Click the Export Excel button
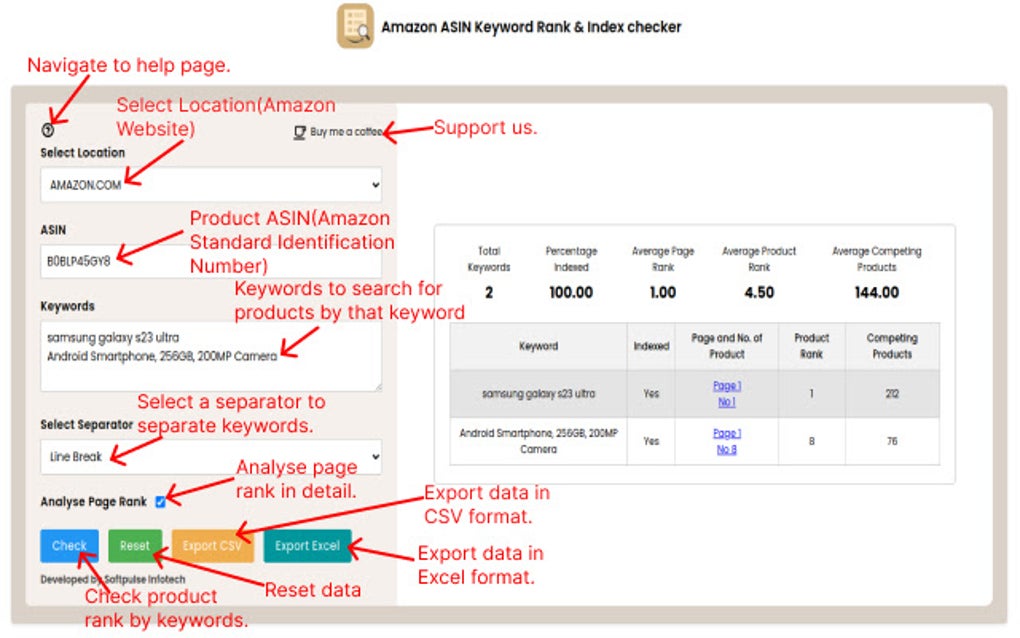Viewport: 1020px width, 638px height. [x=307, y=546]
